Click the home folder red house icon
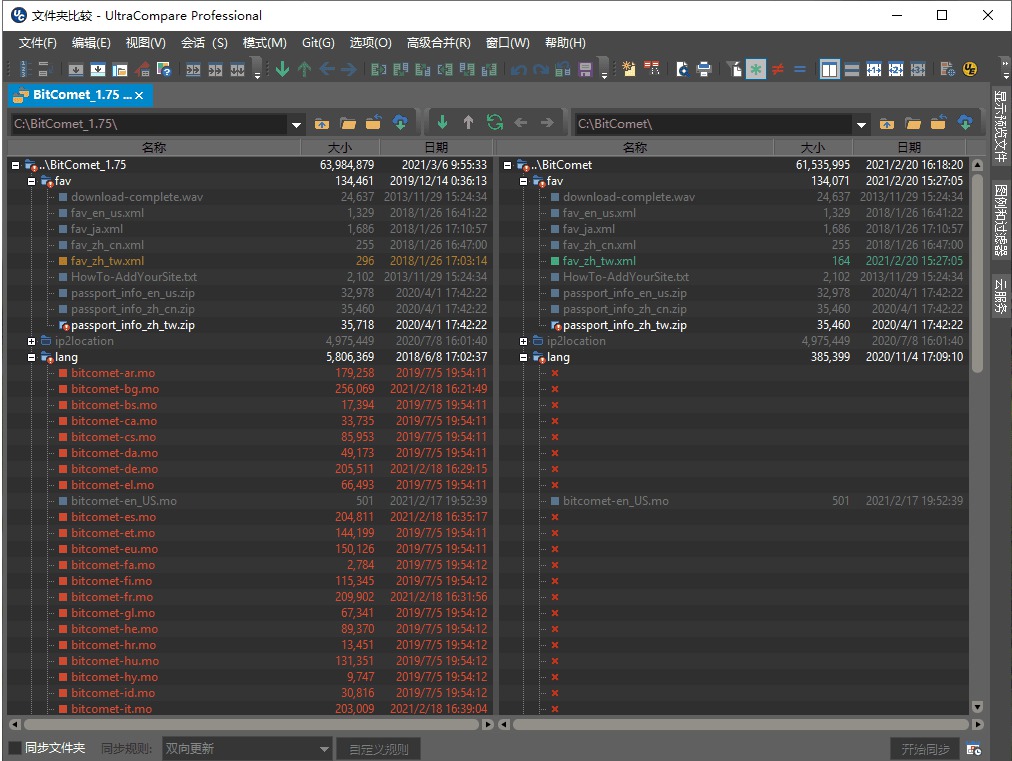This screenshot has width=1012, height=761. [x=142, y=69]
